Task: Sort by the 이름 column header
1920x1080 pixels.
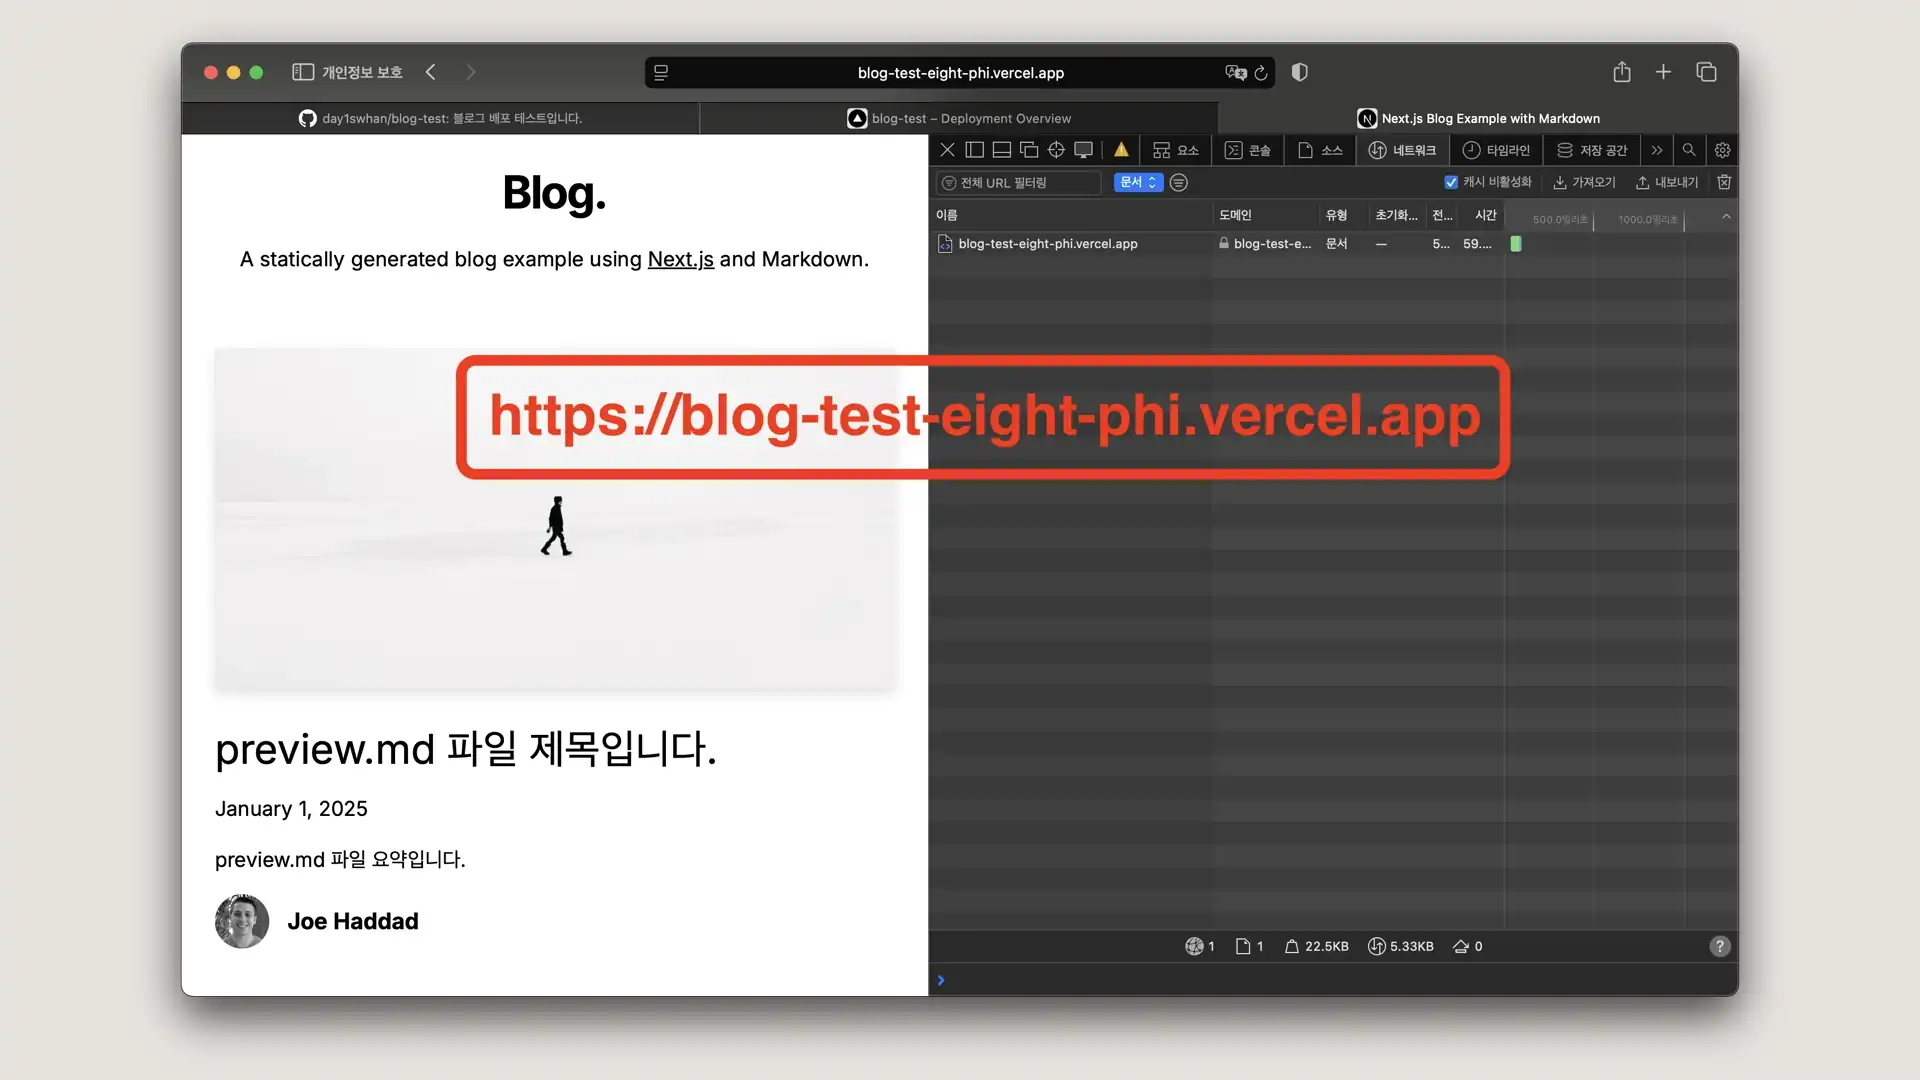Action: pos(1070,215)
